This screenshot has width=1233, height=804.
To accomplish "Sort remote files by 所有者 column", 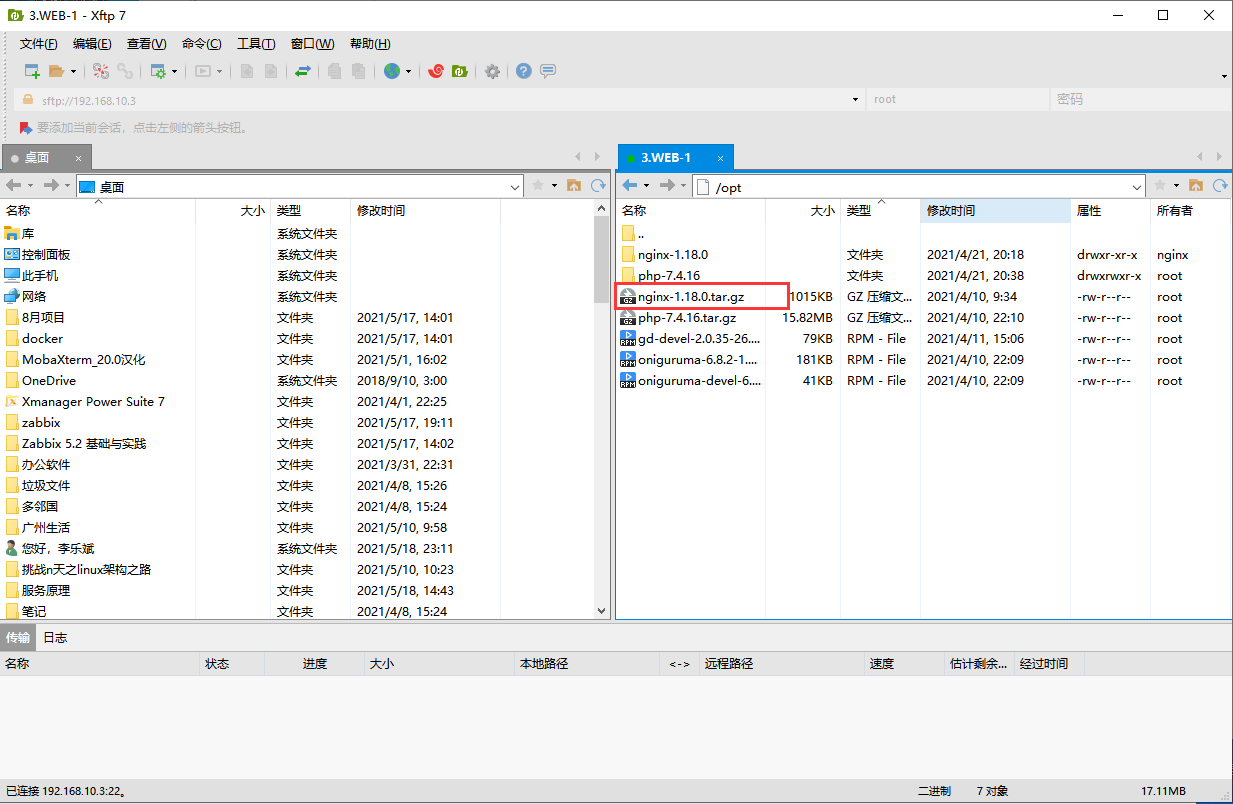I will click(1190, 211).
